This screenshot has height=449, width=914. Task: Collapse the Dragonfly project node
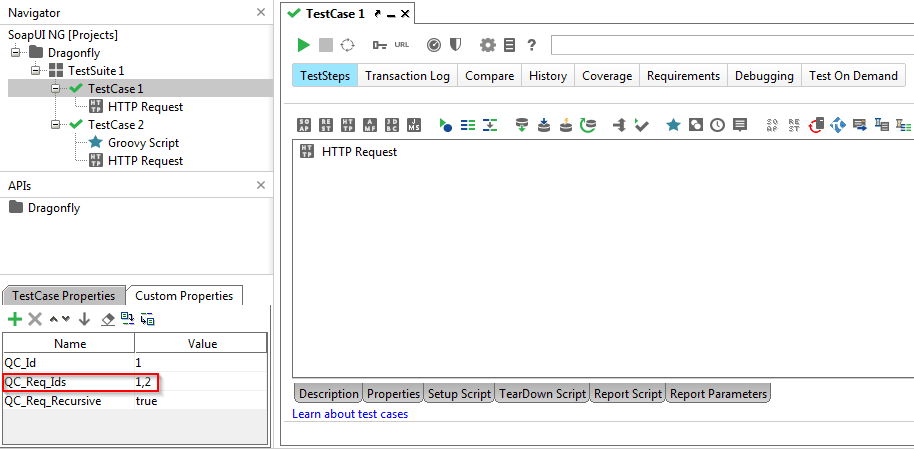point(17,53)
